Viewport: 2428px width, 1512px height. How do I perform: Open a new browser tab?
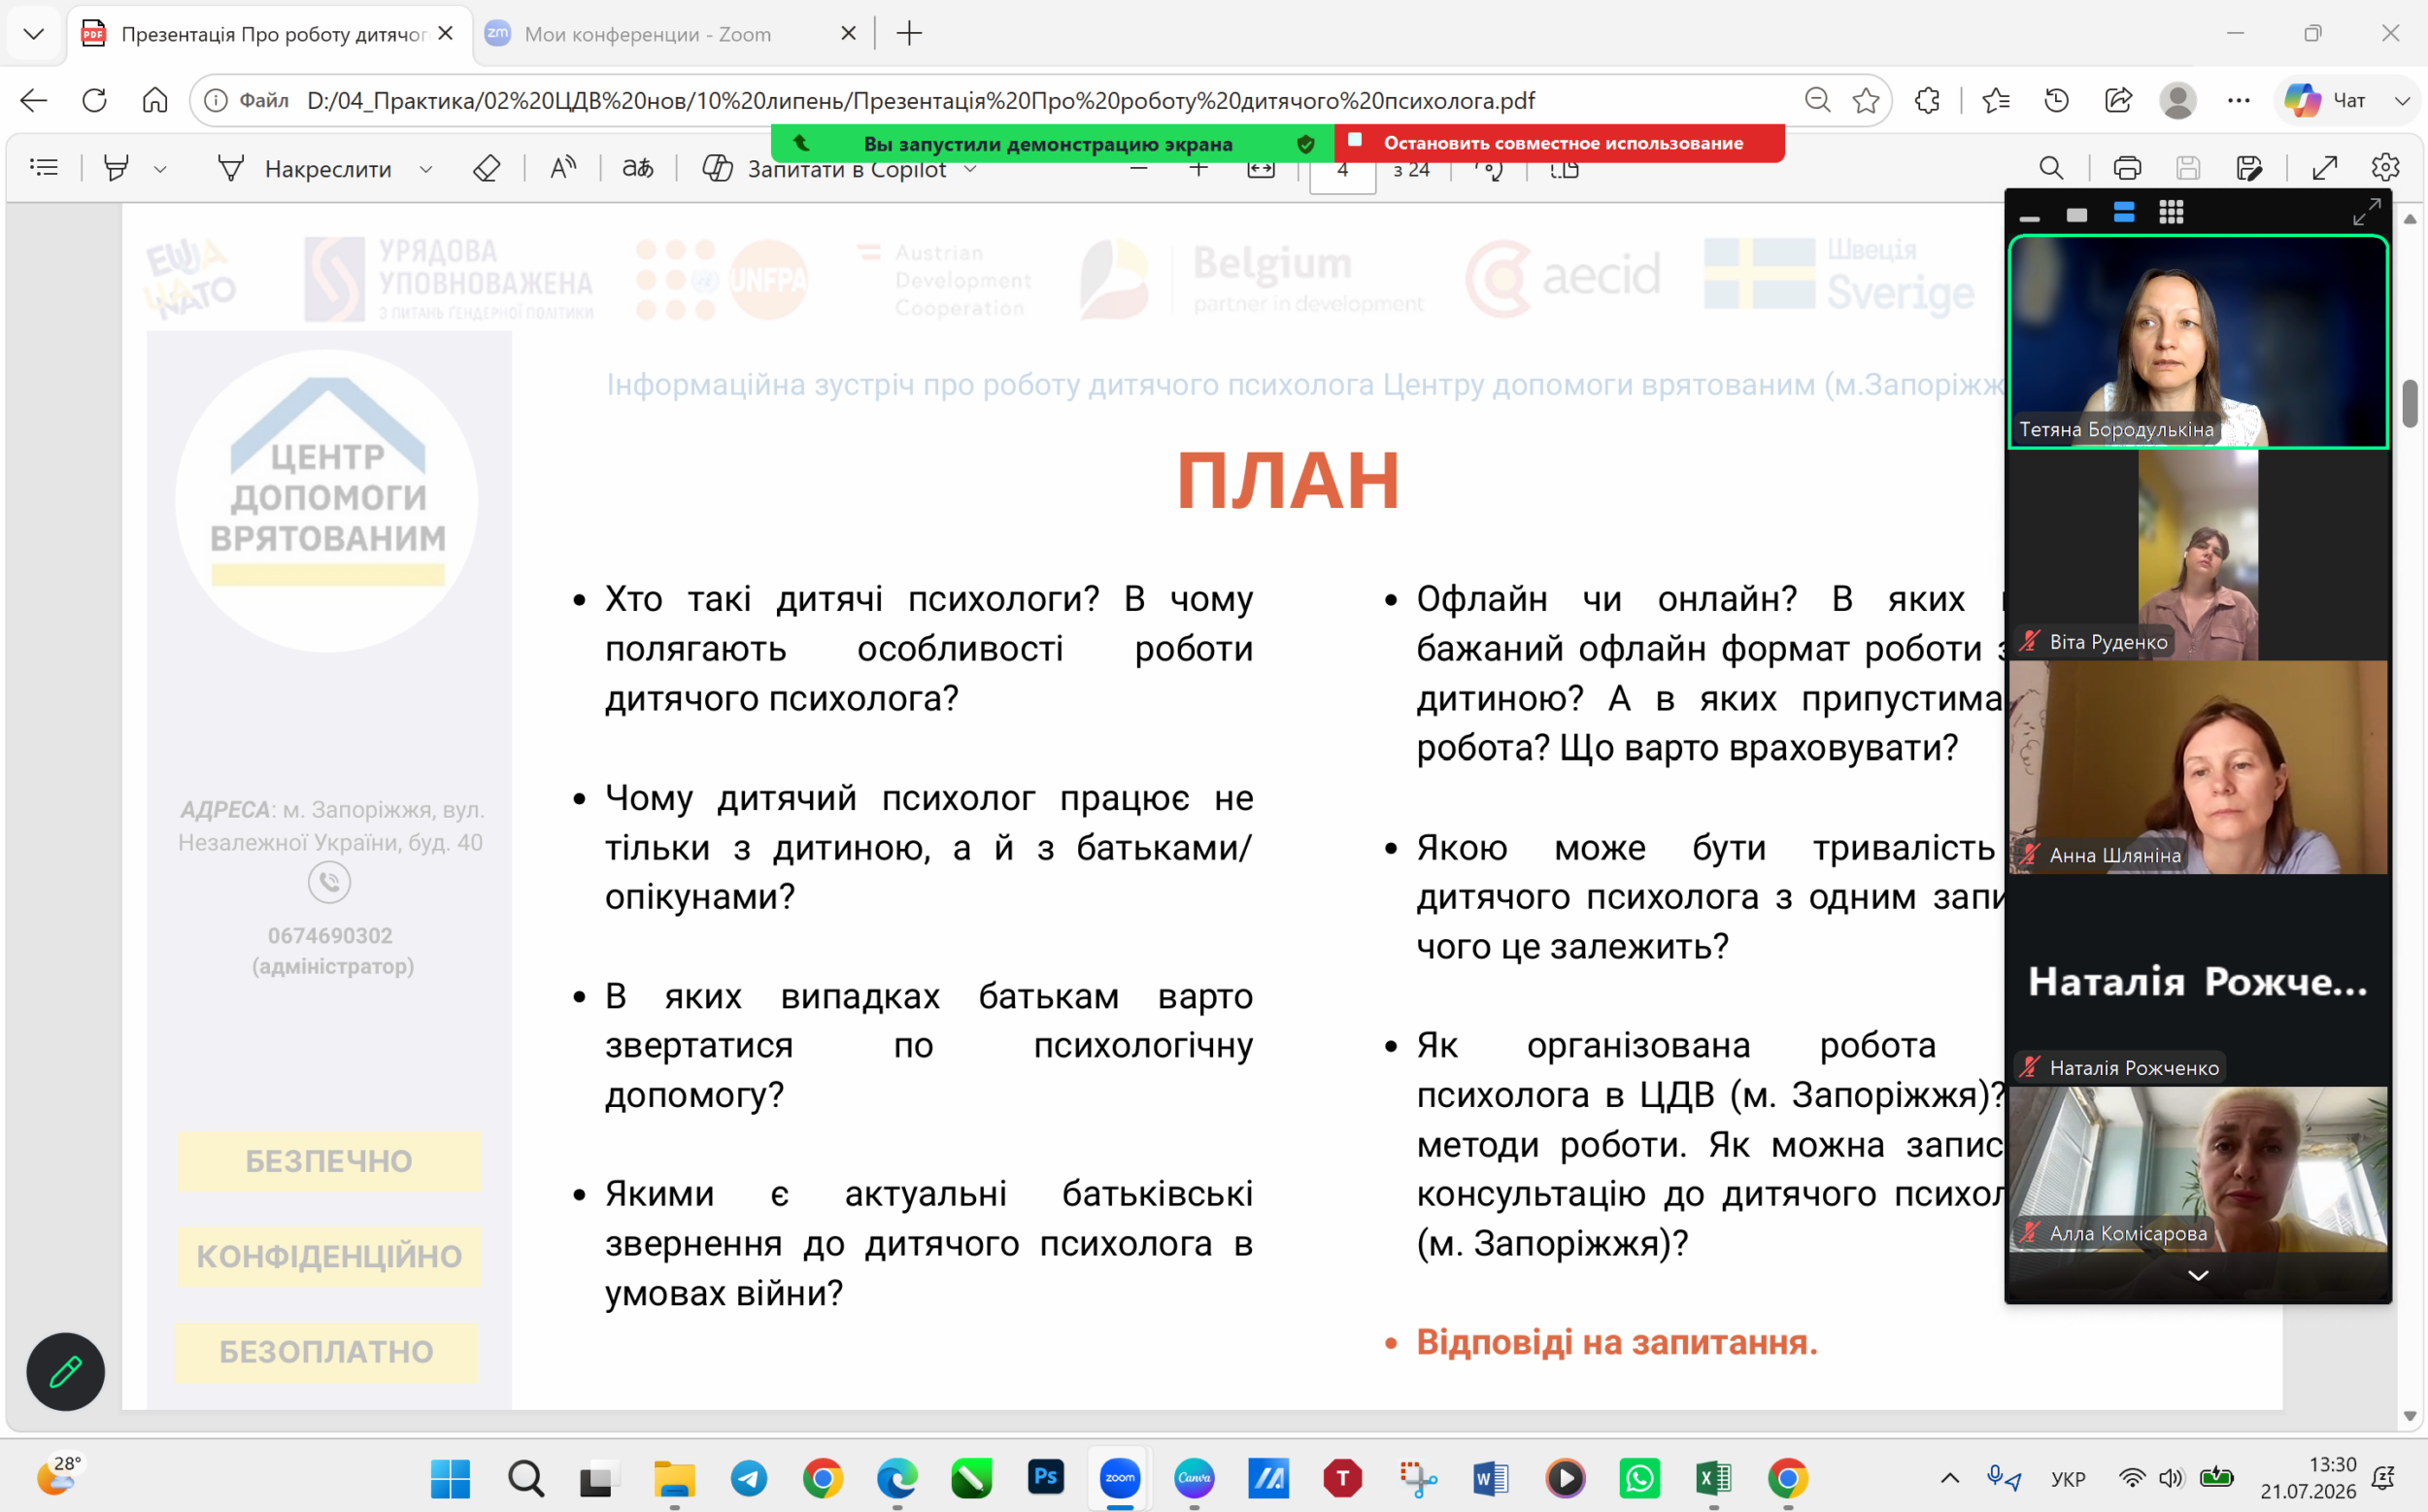909,34
